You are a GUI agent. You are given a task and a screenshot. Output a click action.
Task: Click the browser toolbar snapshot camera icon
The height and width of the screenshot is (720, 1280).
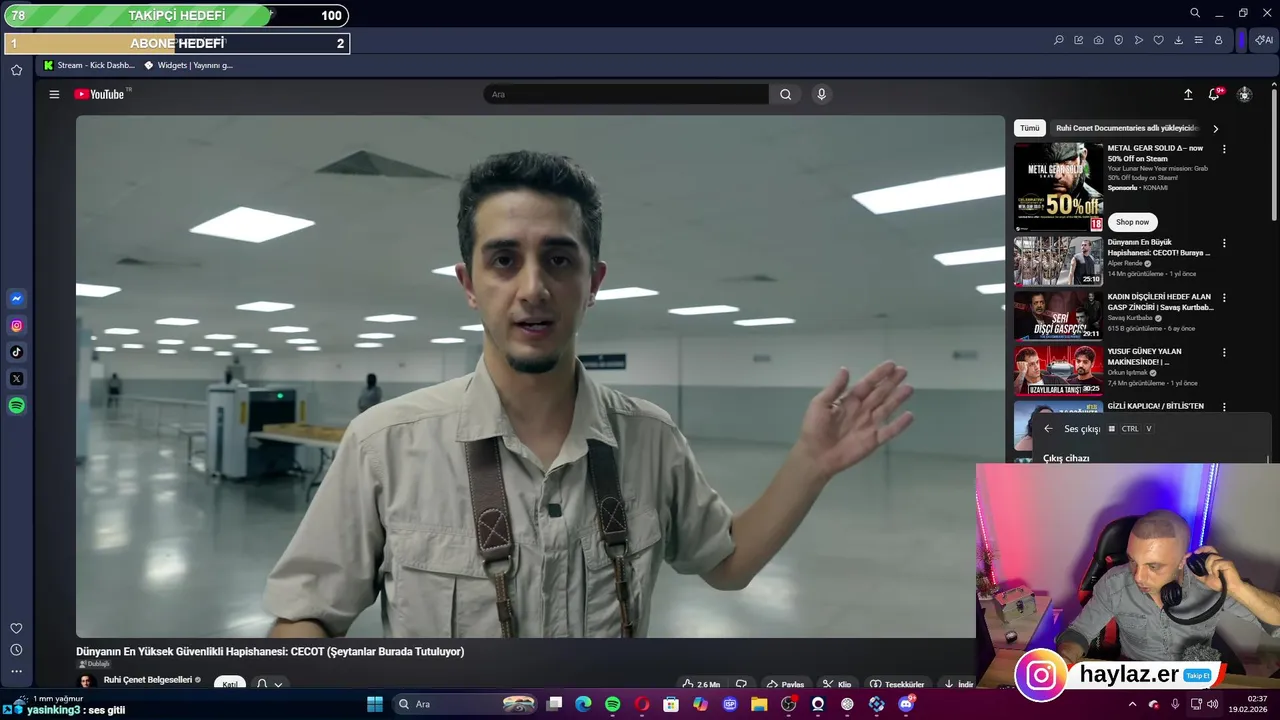click(1099, 40)
